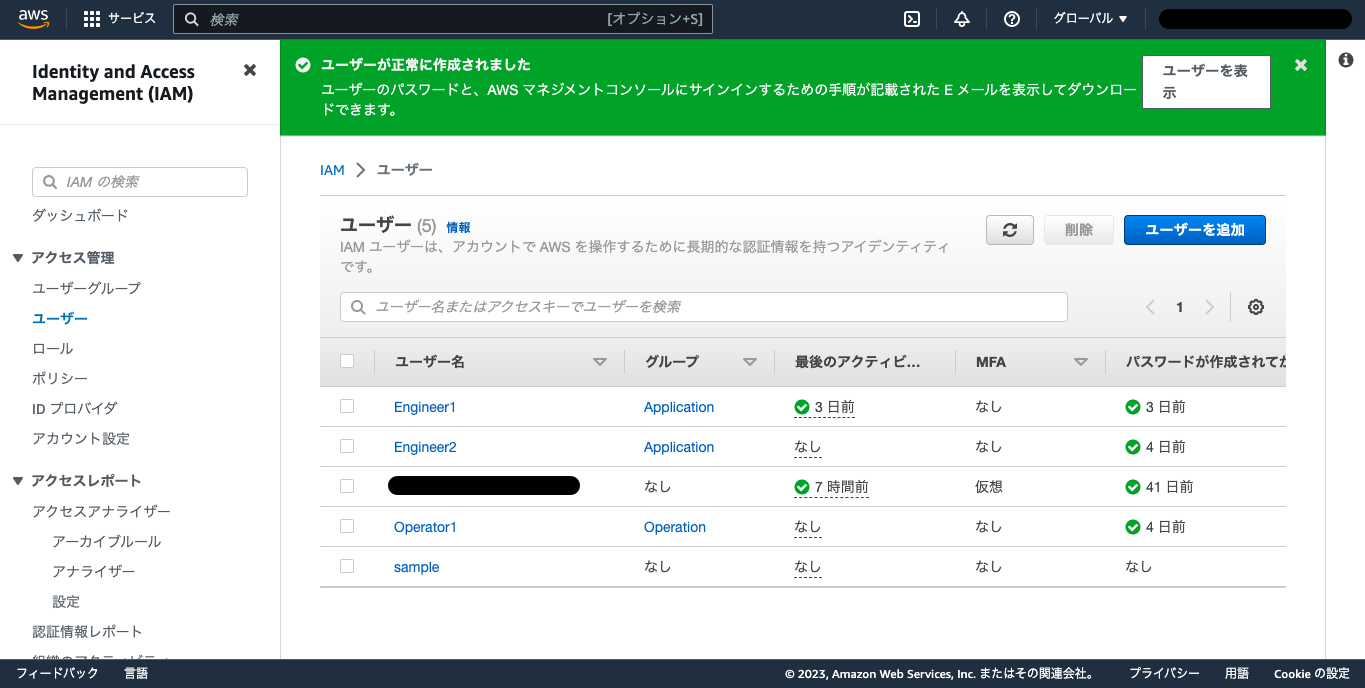Screen dimensions: 1365x688
Task: Open the MFA column sort dropdown
Action: [1079, 361]
